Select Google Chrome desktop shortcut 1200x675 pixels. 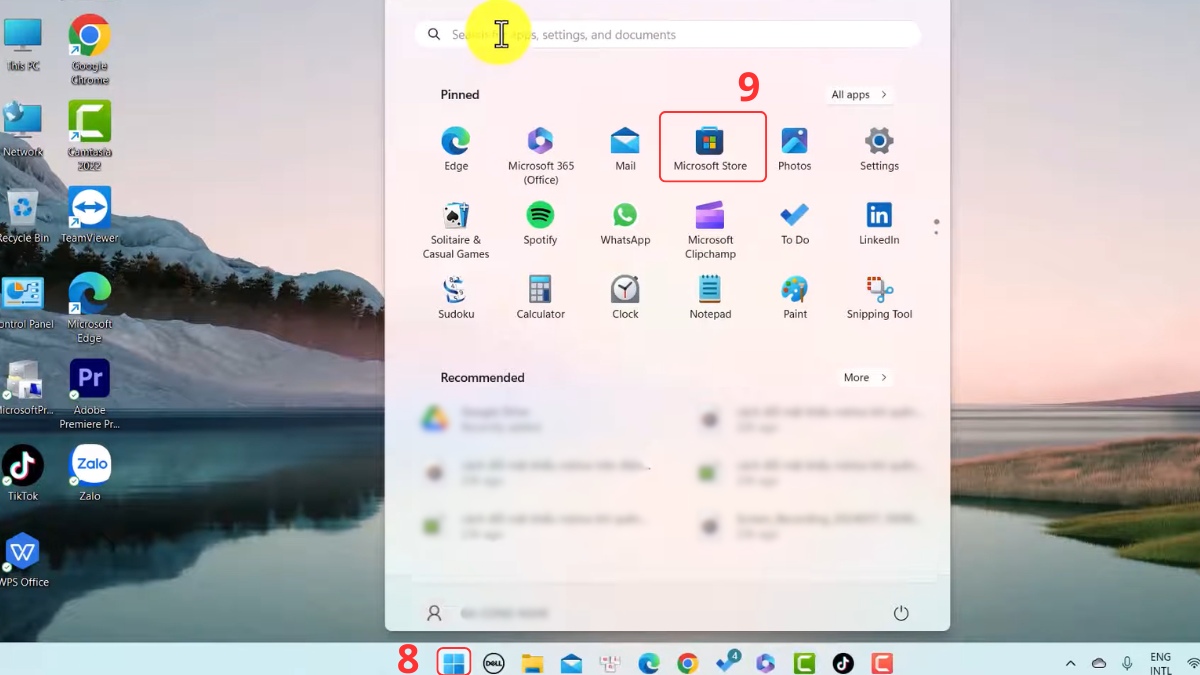[89, 51]
